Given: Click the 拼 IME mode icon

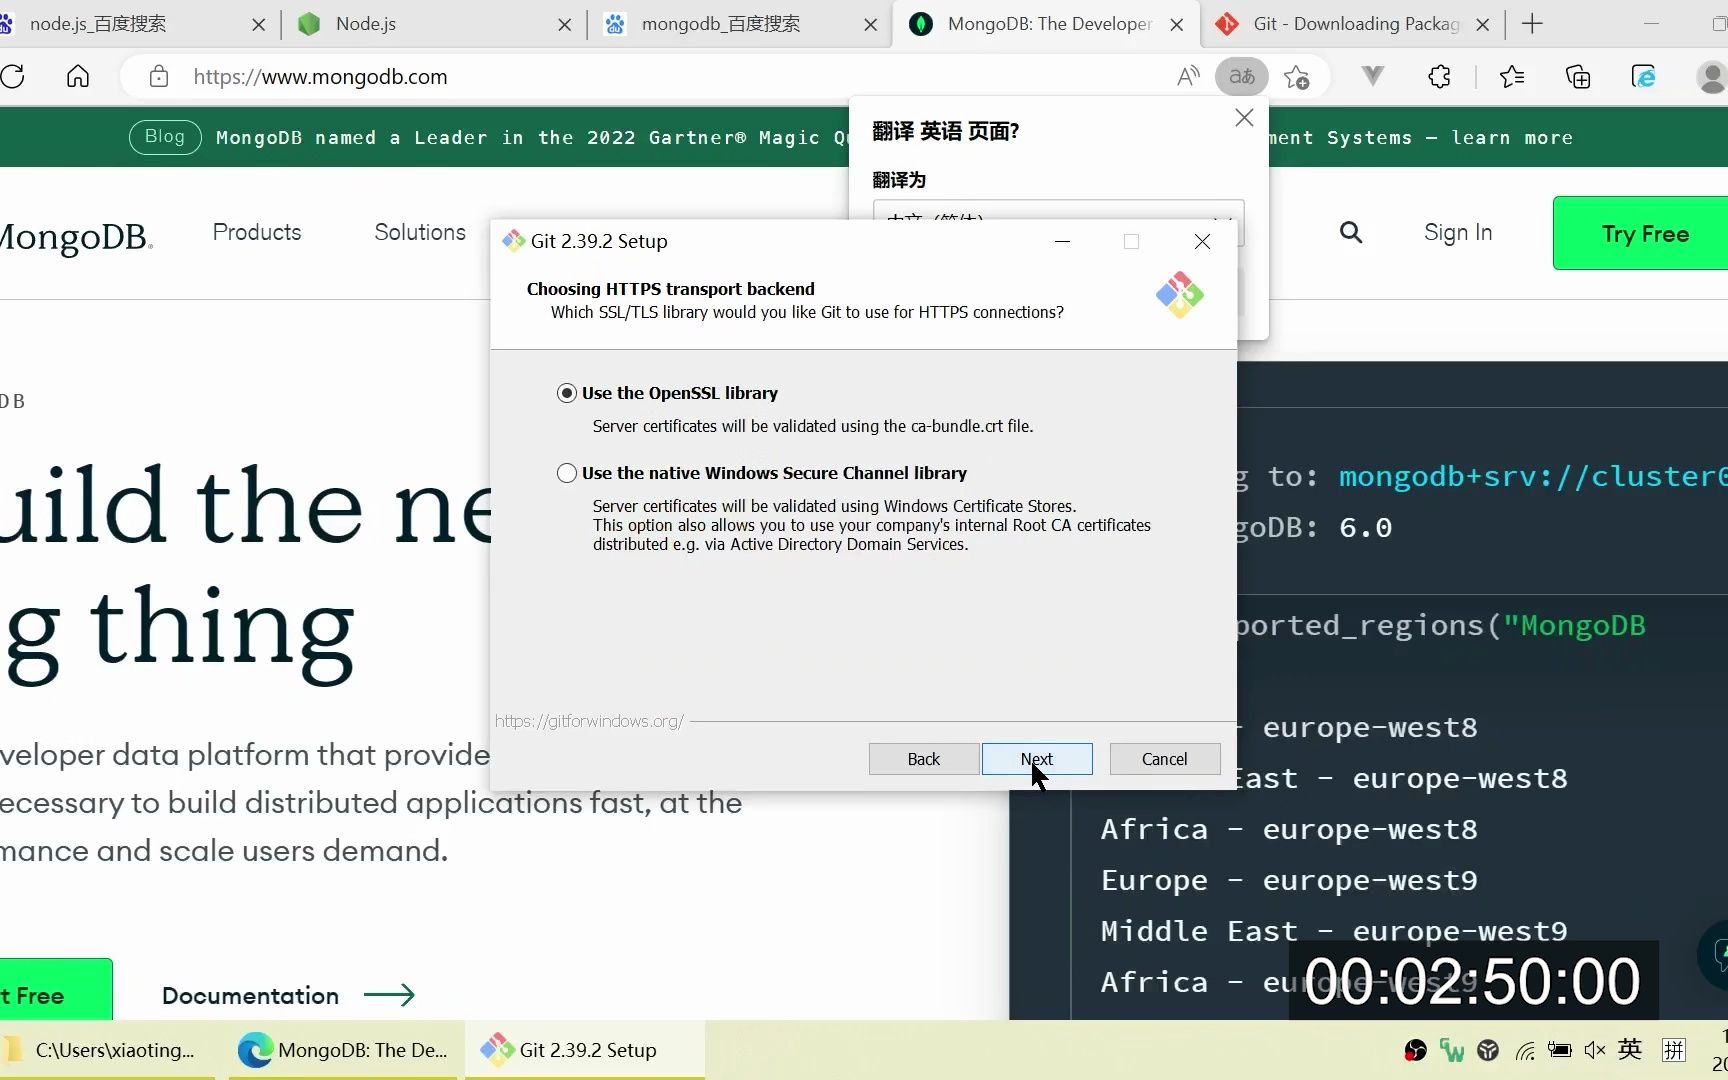Looking at the screenshot, I should coord(1673,1049).
